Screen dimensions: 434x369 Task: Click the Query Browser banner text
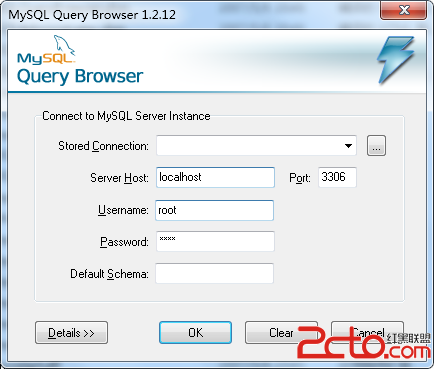(x=80, y=77)
